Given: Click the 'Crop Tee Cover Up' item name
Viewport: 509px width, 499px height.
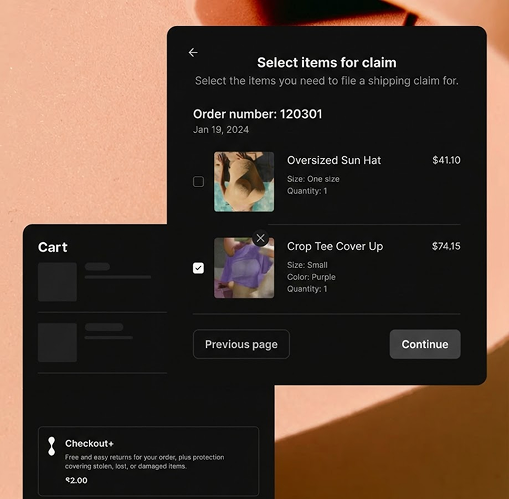Looking at the screenshot, I should (335, 246).
